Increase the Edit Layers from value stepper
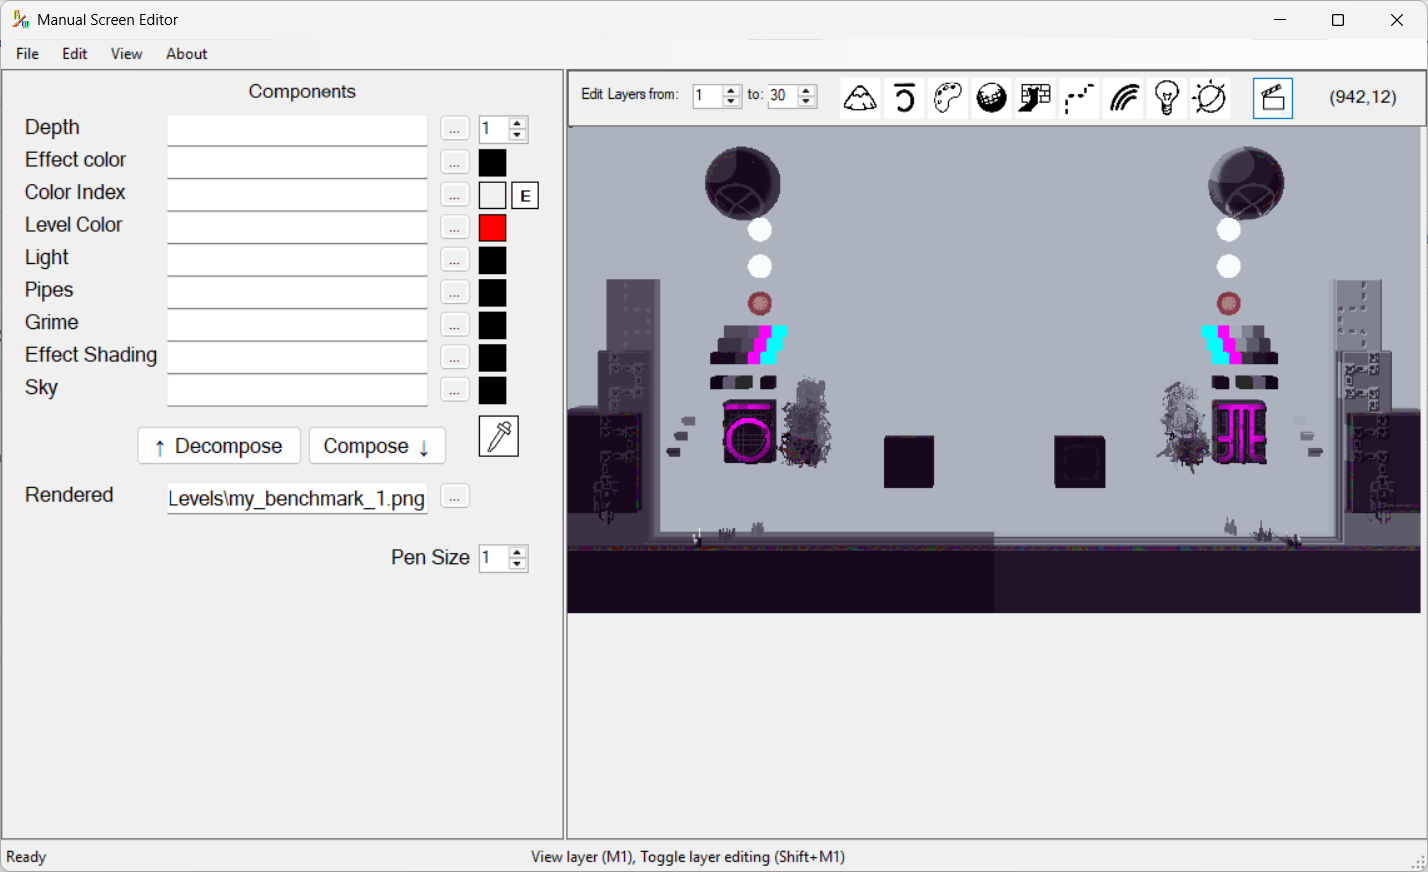The height and width of the screenshot is (872, 1428). (729, 92)
